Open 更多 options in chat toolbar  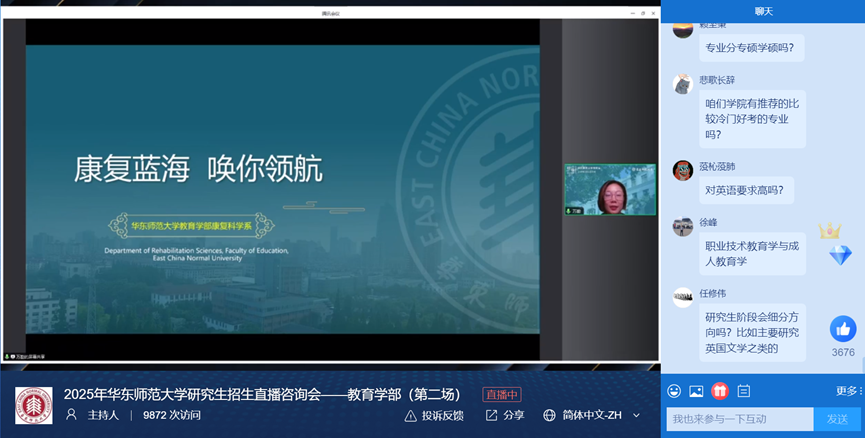point(848,391)
